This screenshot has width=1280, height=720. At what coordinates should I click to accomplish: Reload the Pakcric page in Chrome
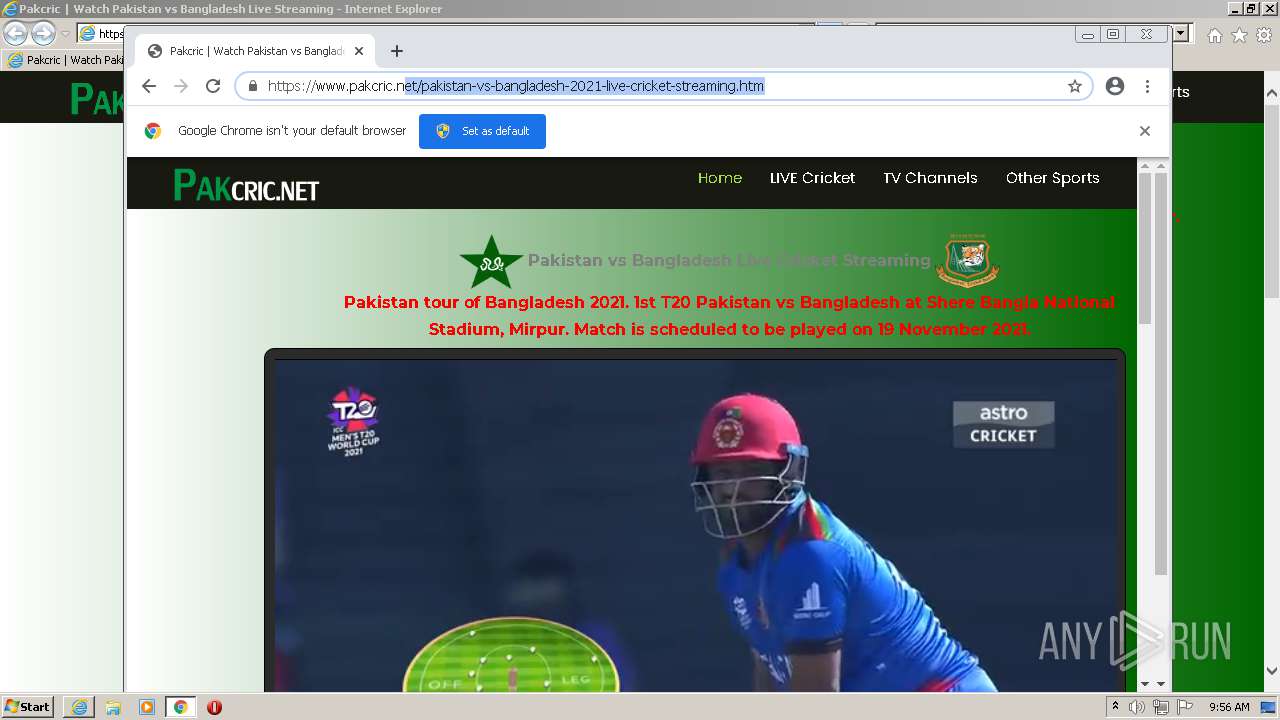click(213, 86)
